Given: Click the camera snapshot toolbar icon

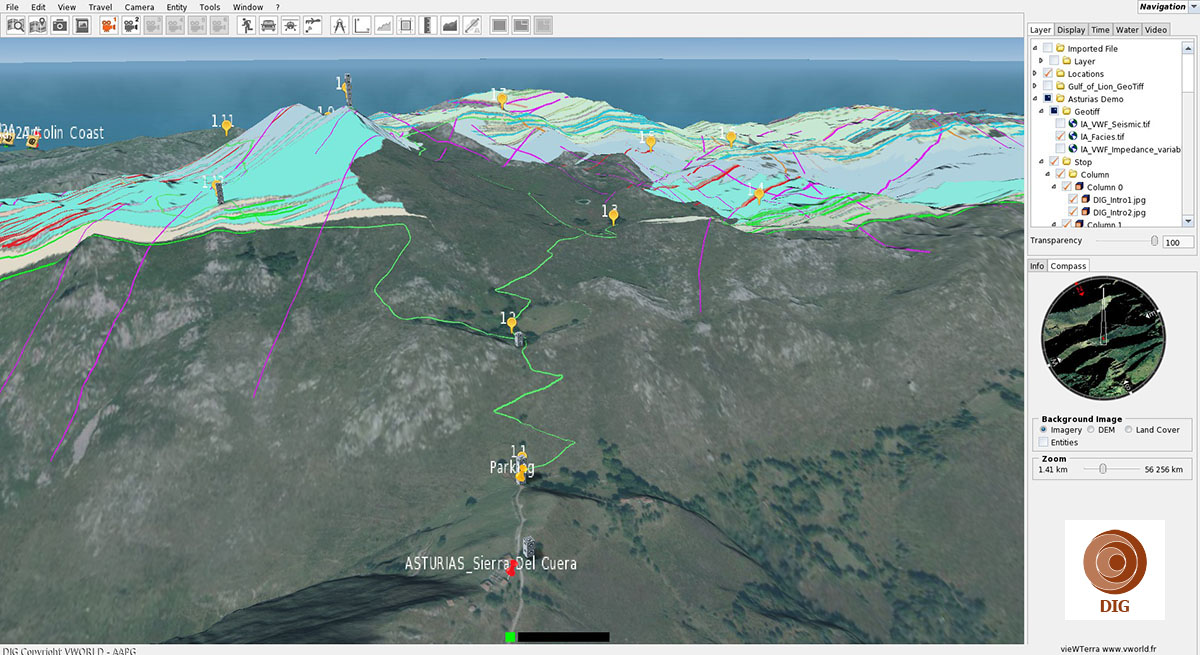Looking at the screenshot, I should 60,25.
